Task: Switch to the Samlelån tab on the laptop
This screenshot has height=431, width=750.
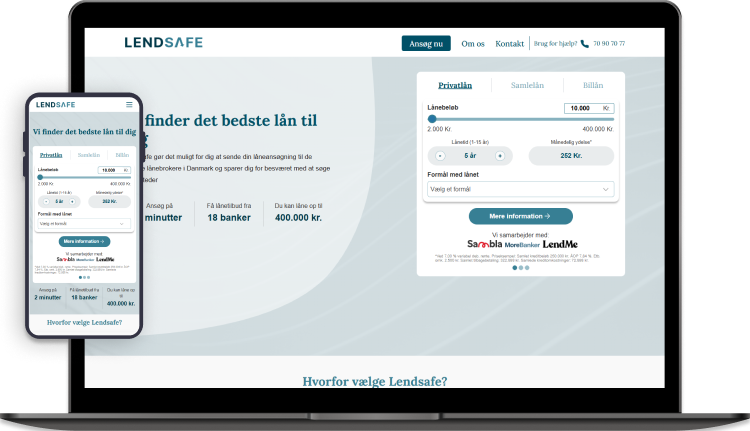Action: pyautogui.click(x=527, y=85)
